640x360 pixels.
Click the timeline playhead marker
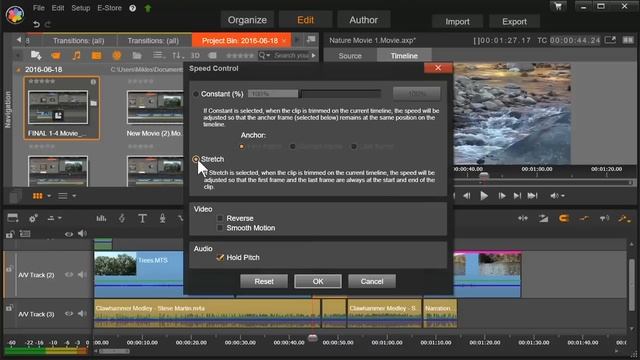[x=313, y=338]
